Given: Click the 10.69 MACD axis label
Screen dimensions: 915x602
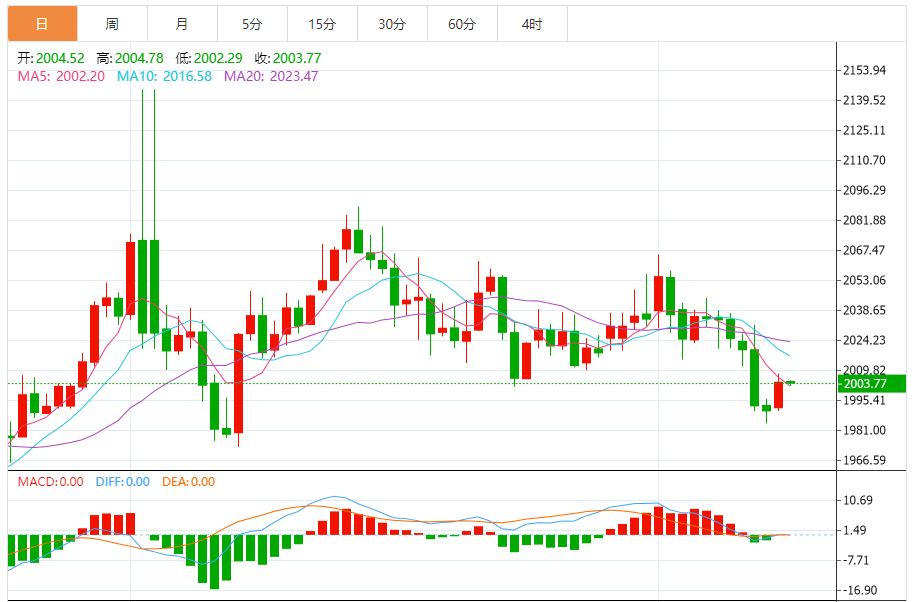Looking at the screenshot, I should click(858, 500).
